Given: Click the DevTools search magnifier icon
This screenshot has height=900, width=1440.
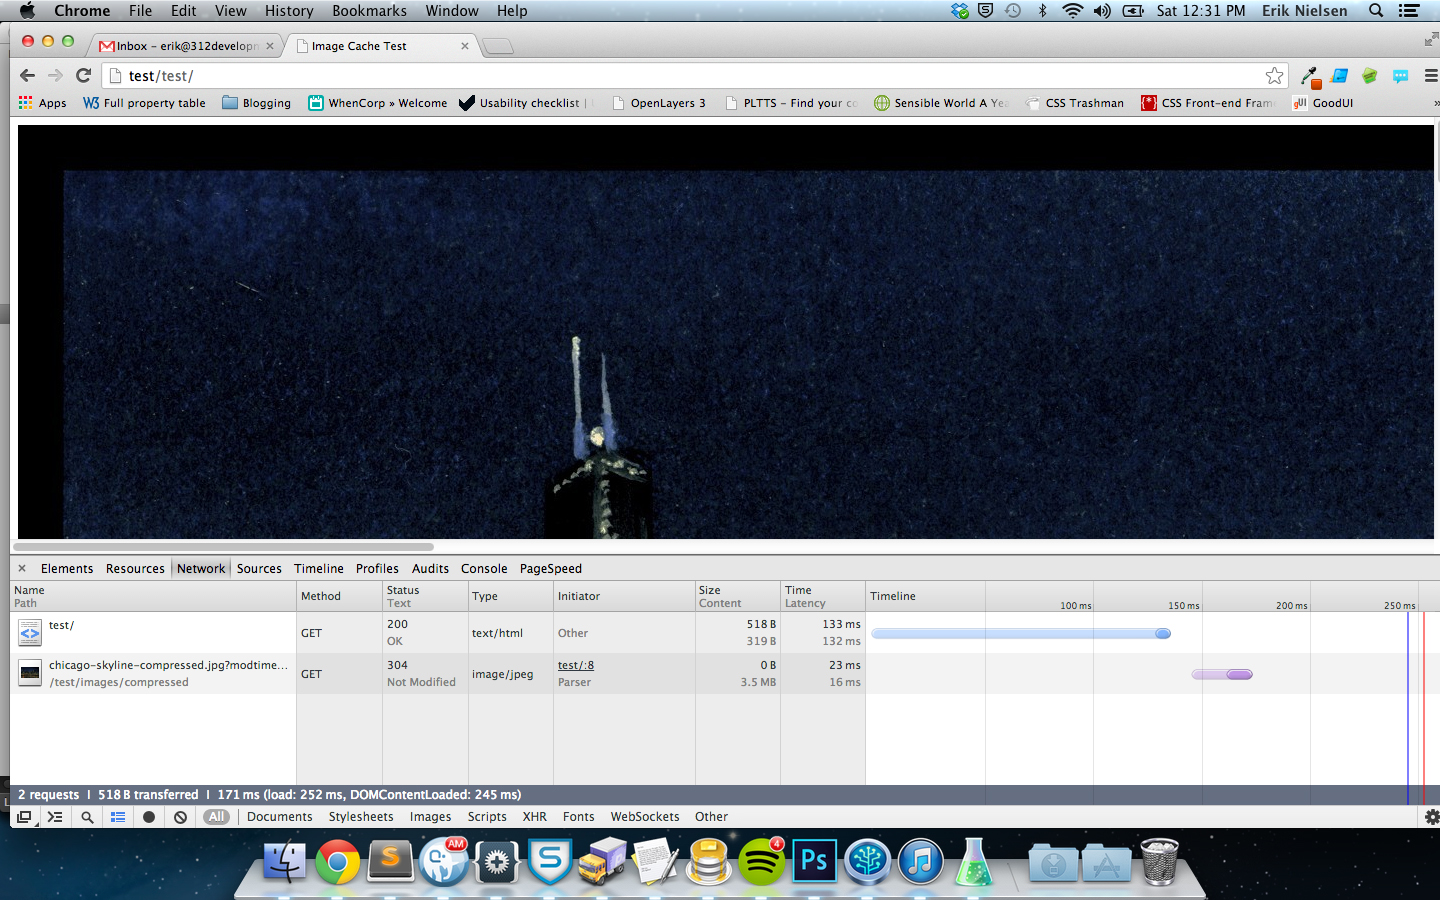Looking at the screenshot, I should point(87,817).
